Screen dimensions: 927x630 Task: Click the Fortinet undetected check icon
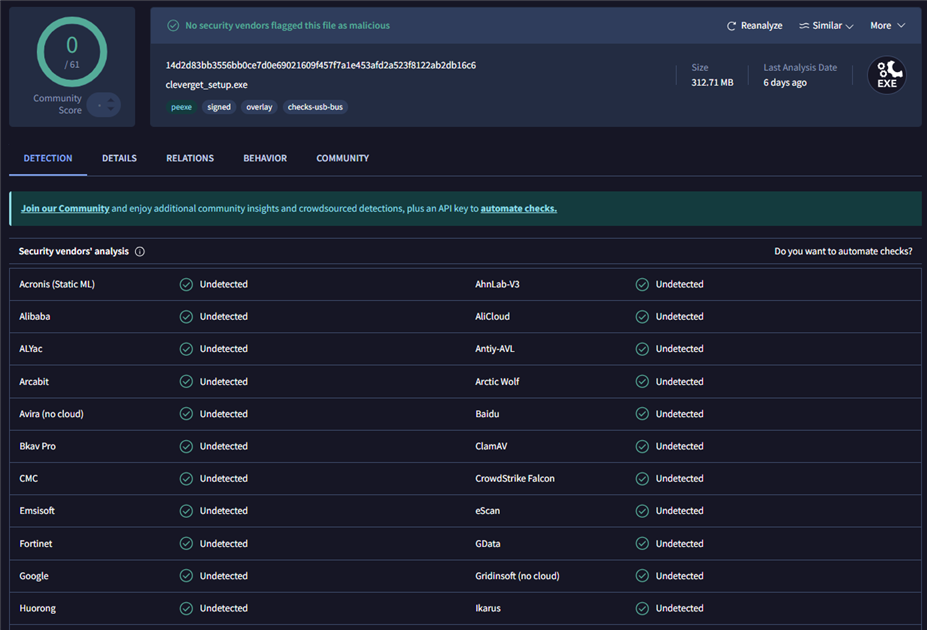[x=186, y=544]
